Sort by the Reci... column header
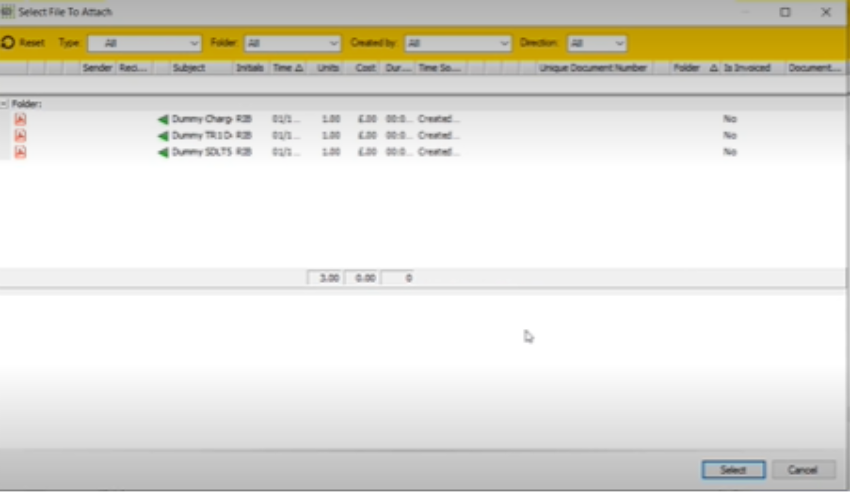The image size is (850, 492). pyautogui.click(x=133, y=68)
